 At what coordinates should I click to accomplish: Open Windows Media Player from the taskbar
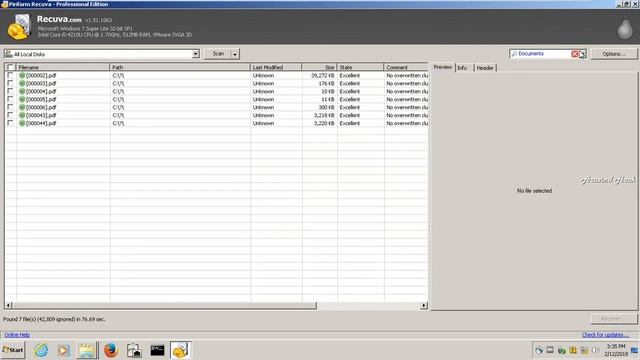tap(64, 350)
